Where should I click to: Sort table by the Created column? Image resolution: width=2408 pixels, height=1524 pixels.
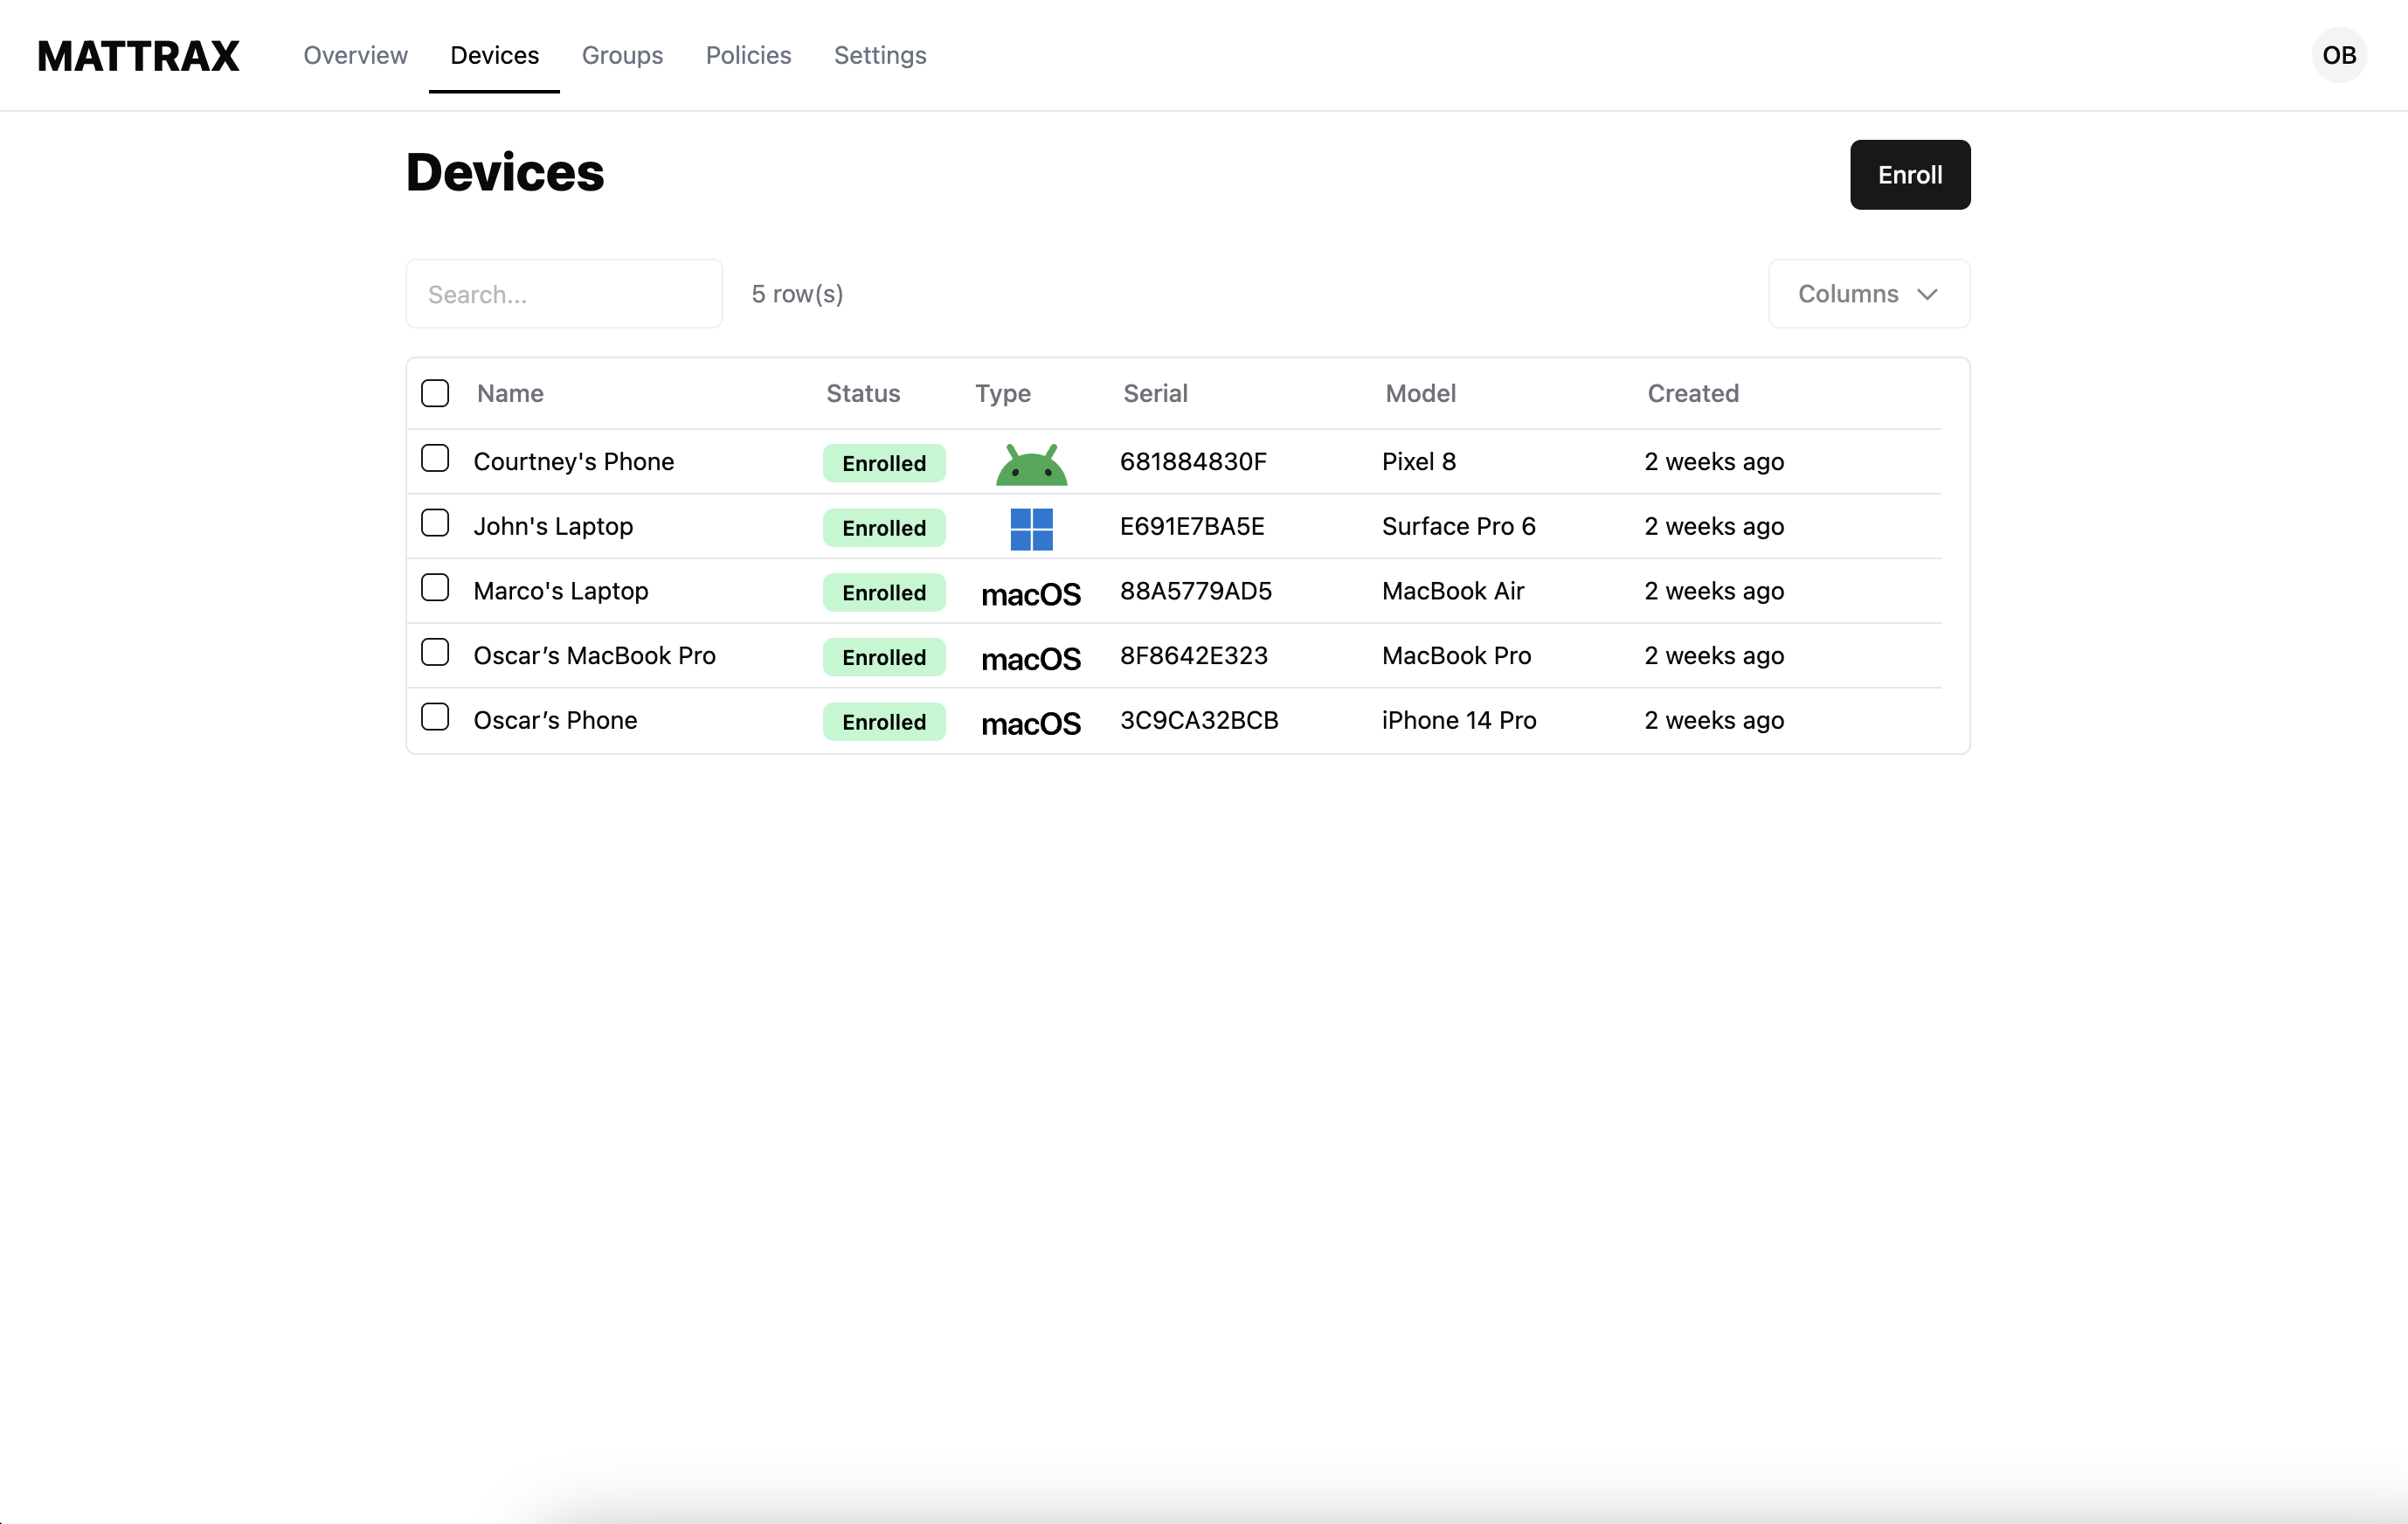click(1692, 393)
